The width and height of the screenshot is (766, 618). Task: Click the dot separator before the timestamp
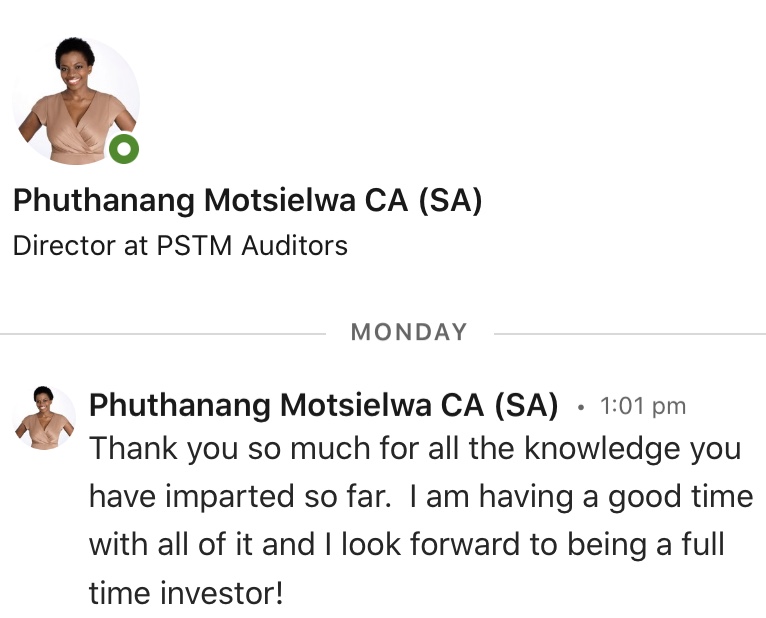[580, 407]
